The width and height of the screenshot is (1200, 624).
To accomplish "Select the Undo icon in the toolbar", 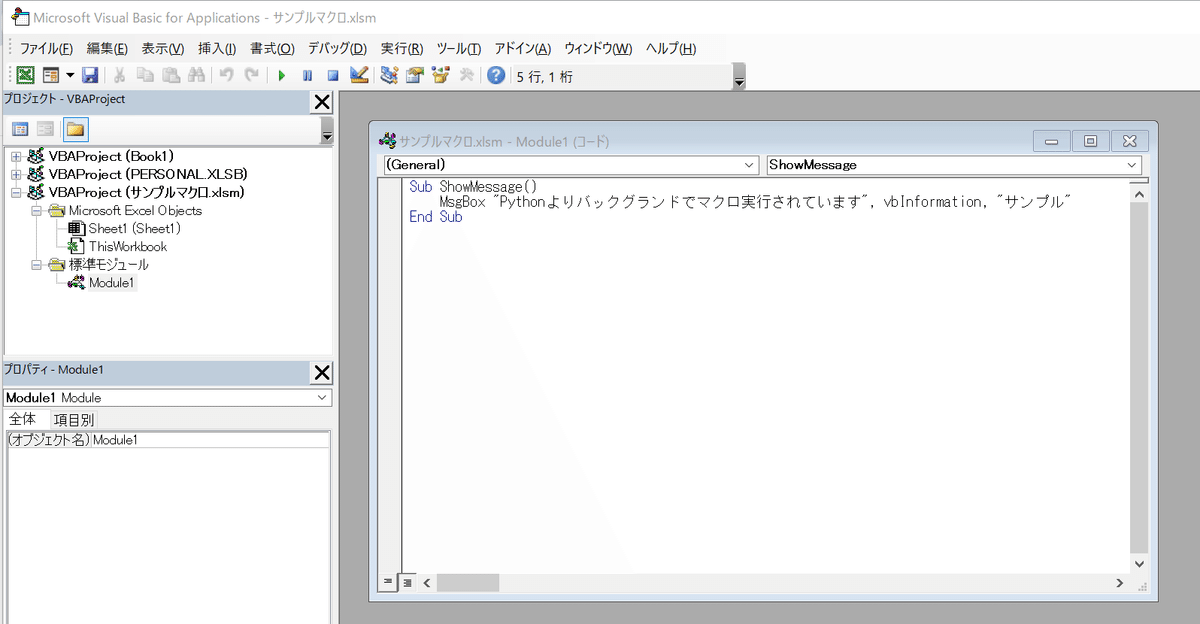I will coord(225,74).
